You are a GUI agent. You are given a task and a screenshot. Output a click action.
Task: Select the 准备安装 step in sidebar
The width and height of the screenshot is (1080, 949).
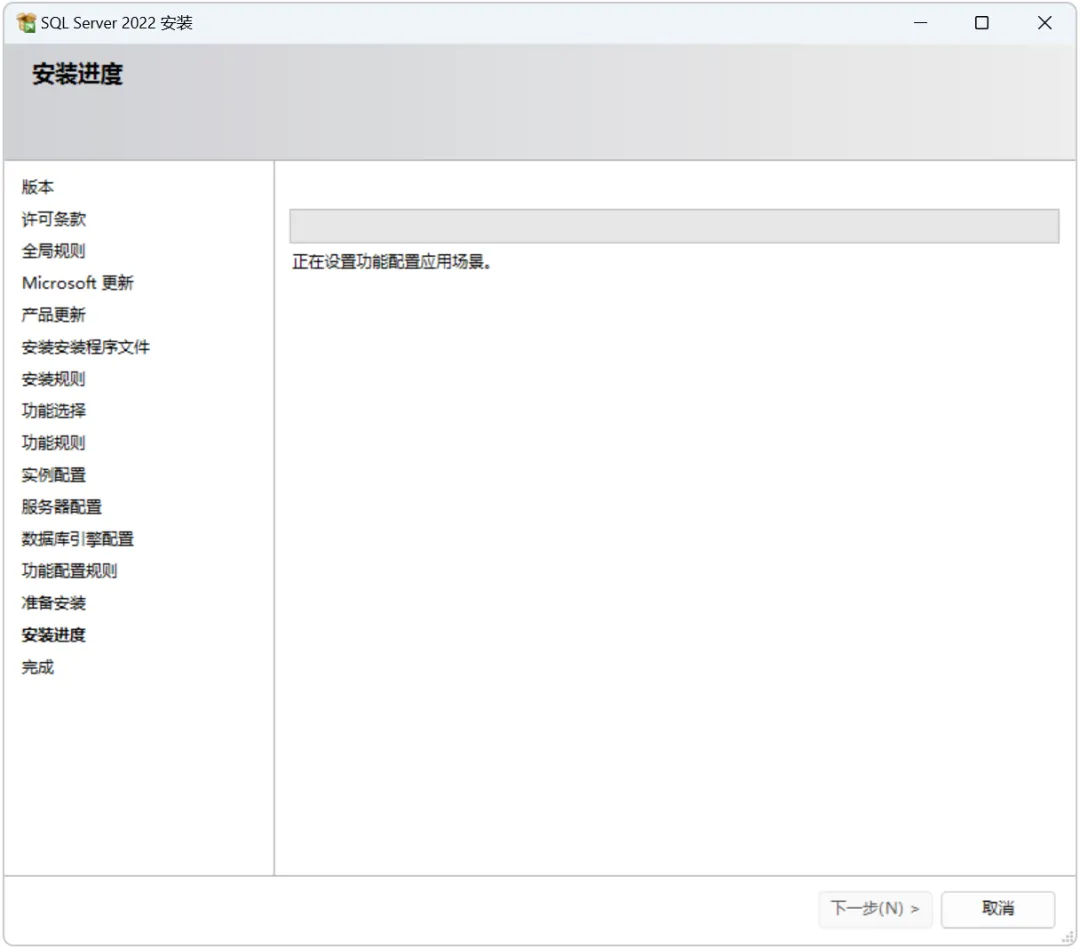click(x=54, y=603)
